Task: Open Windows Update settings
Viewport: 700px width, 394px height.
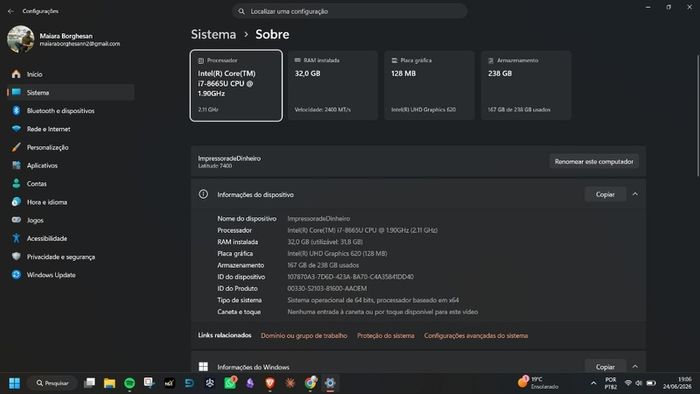Action: (x=71, y=275)
